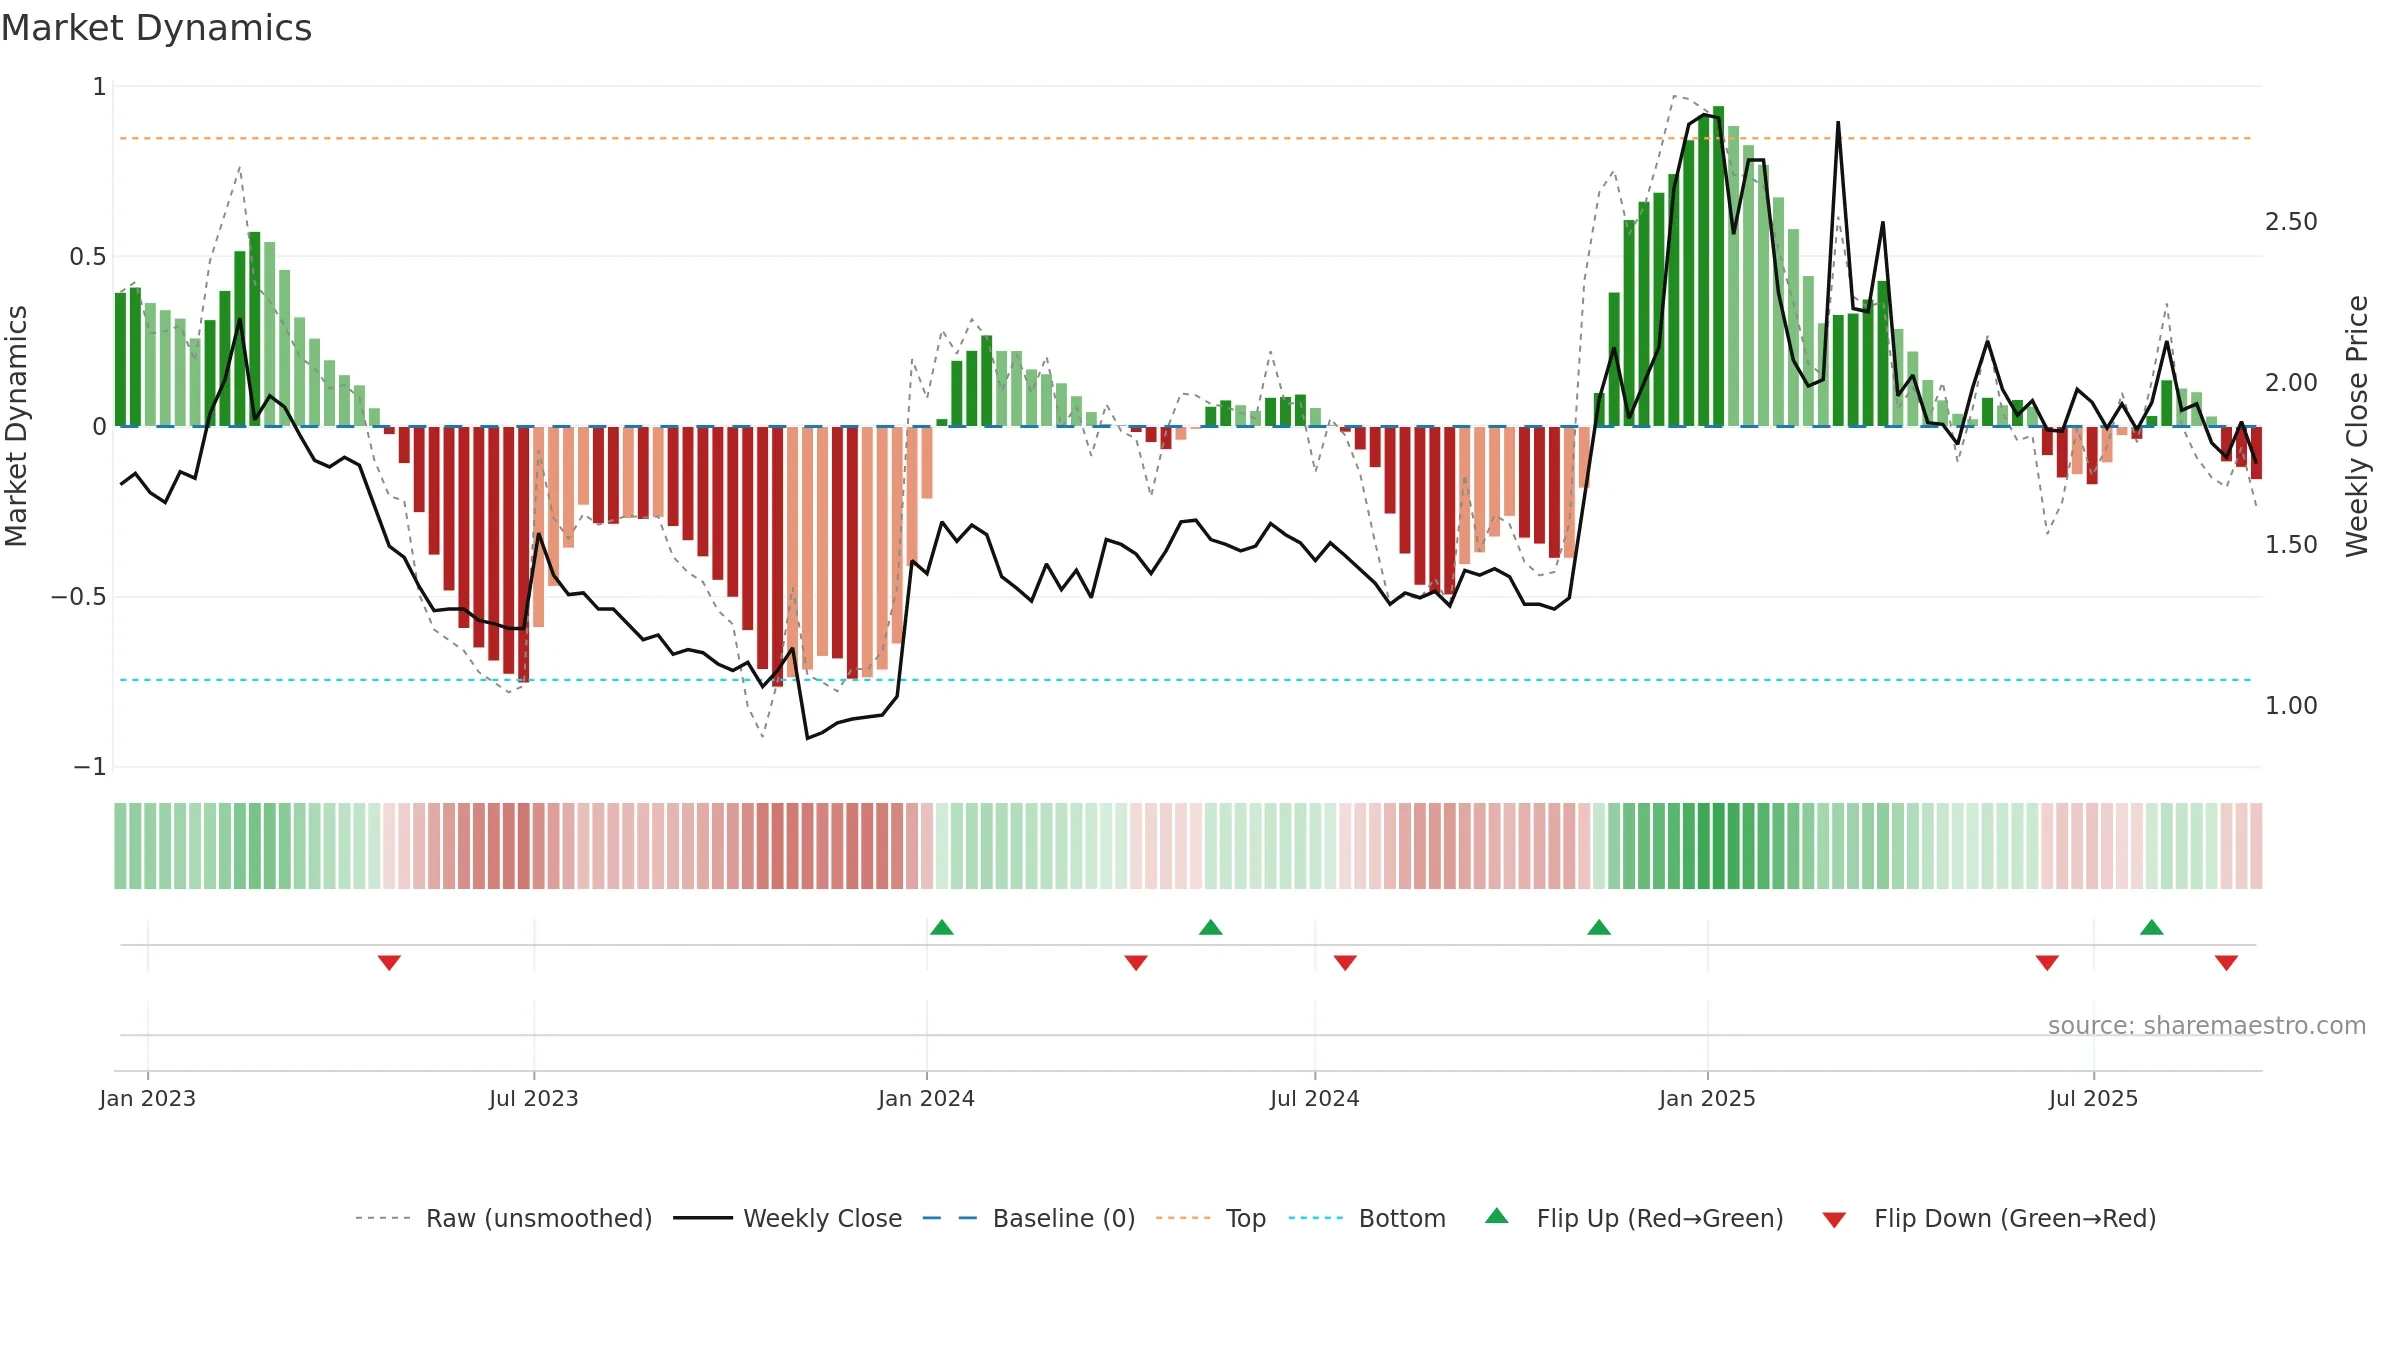Select the Flip Down marker near Apr 2024

pyautogui.click(x=1136, y=962)
